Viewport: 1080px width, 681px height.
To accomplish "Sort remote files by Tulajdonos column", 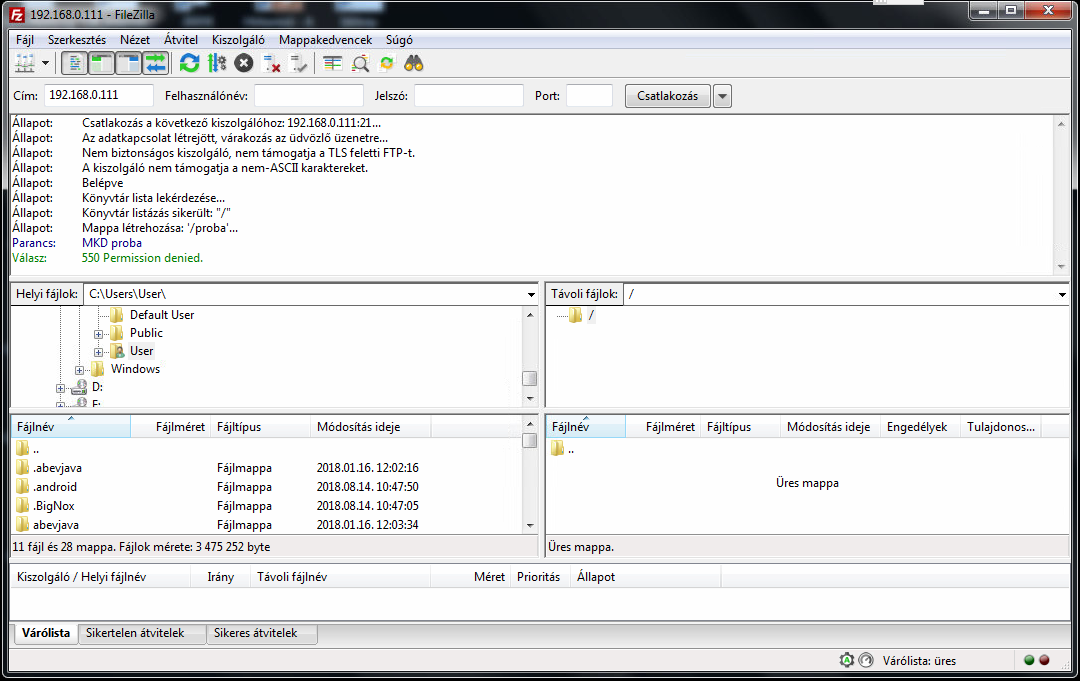I will tap(1001, 427).
